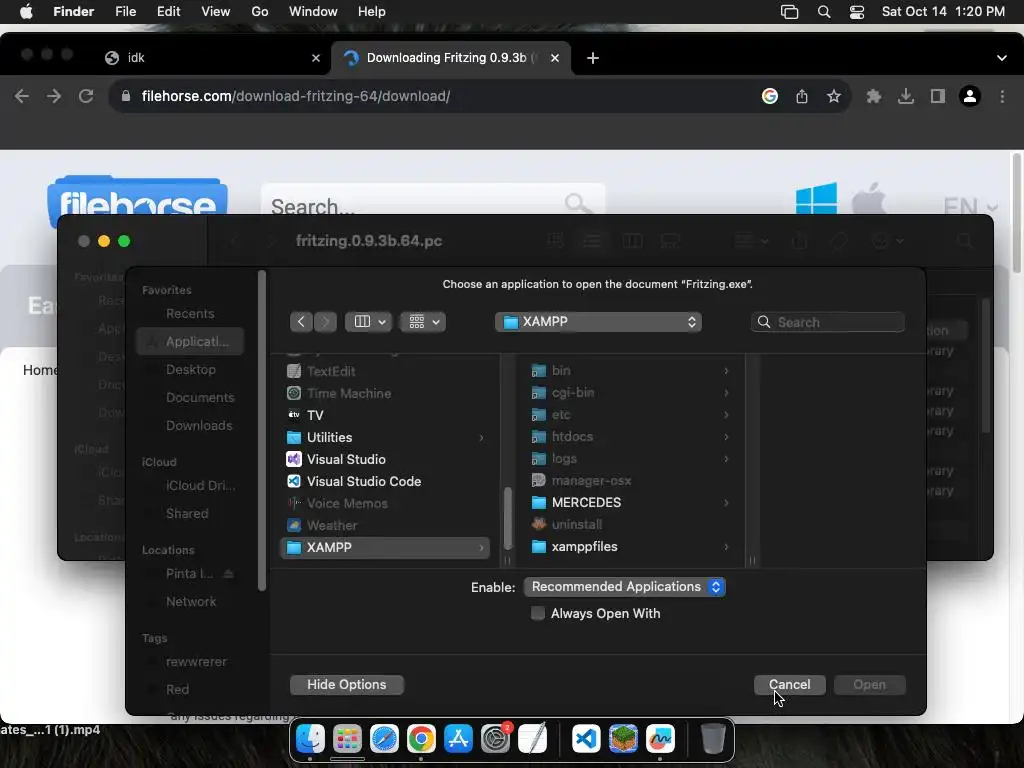The height and width of the screenshot is (768, 1024).
Task: Open Minecraft from the Dock
Action: click(624, 739)
